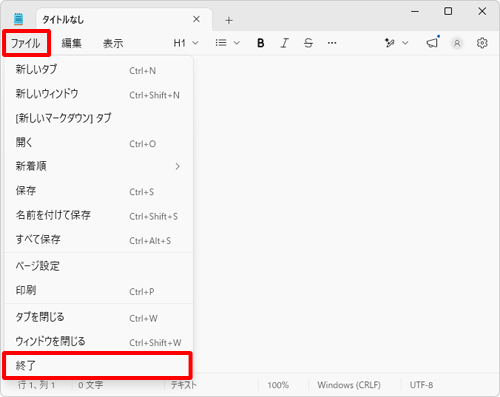Viewport: 500px width, 397px height.
Task: Expand the rewrite options dropdown arrow
Action: point(405,43)
